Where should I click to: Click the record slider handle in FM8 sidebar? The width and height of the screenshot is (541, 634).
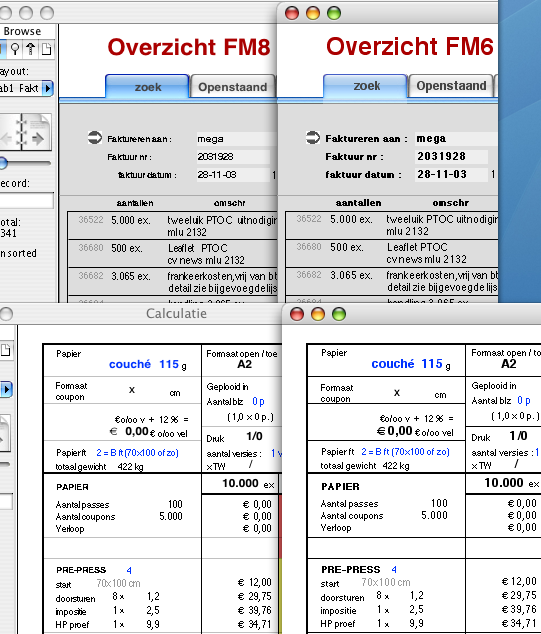click(x=3, y=163)
